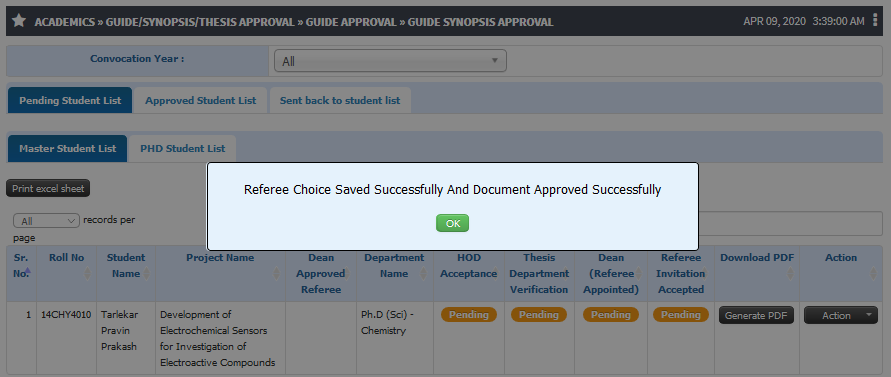Screen dimensions: 891x377
Task: Sort the Student Name column
Action: tap(147, 274)
